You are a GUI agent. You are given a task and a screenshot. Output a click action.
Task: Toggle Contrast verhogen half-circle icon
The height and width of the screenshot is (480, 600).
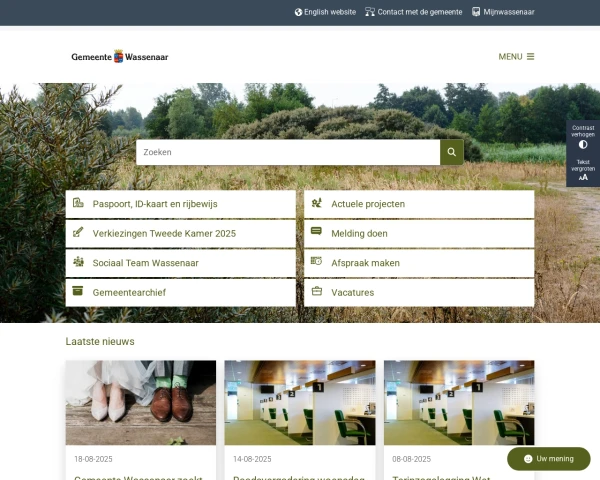583,144
